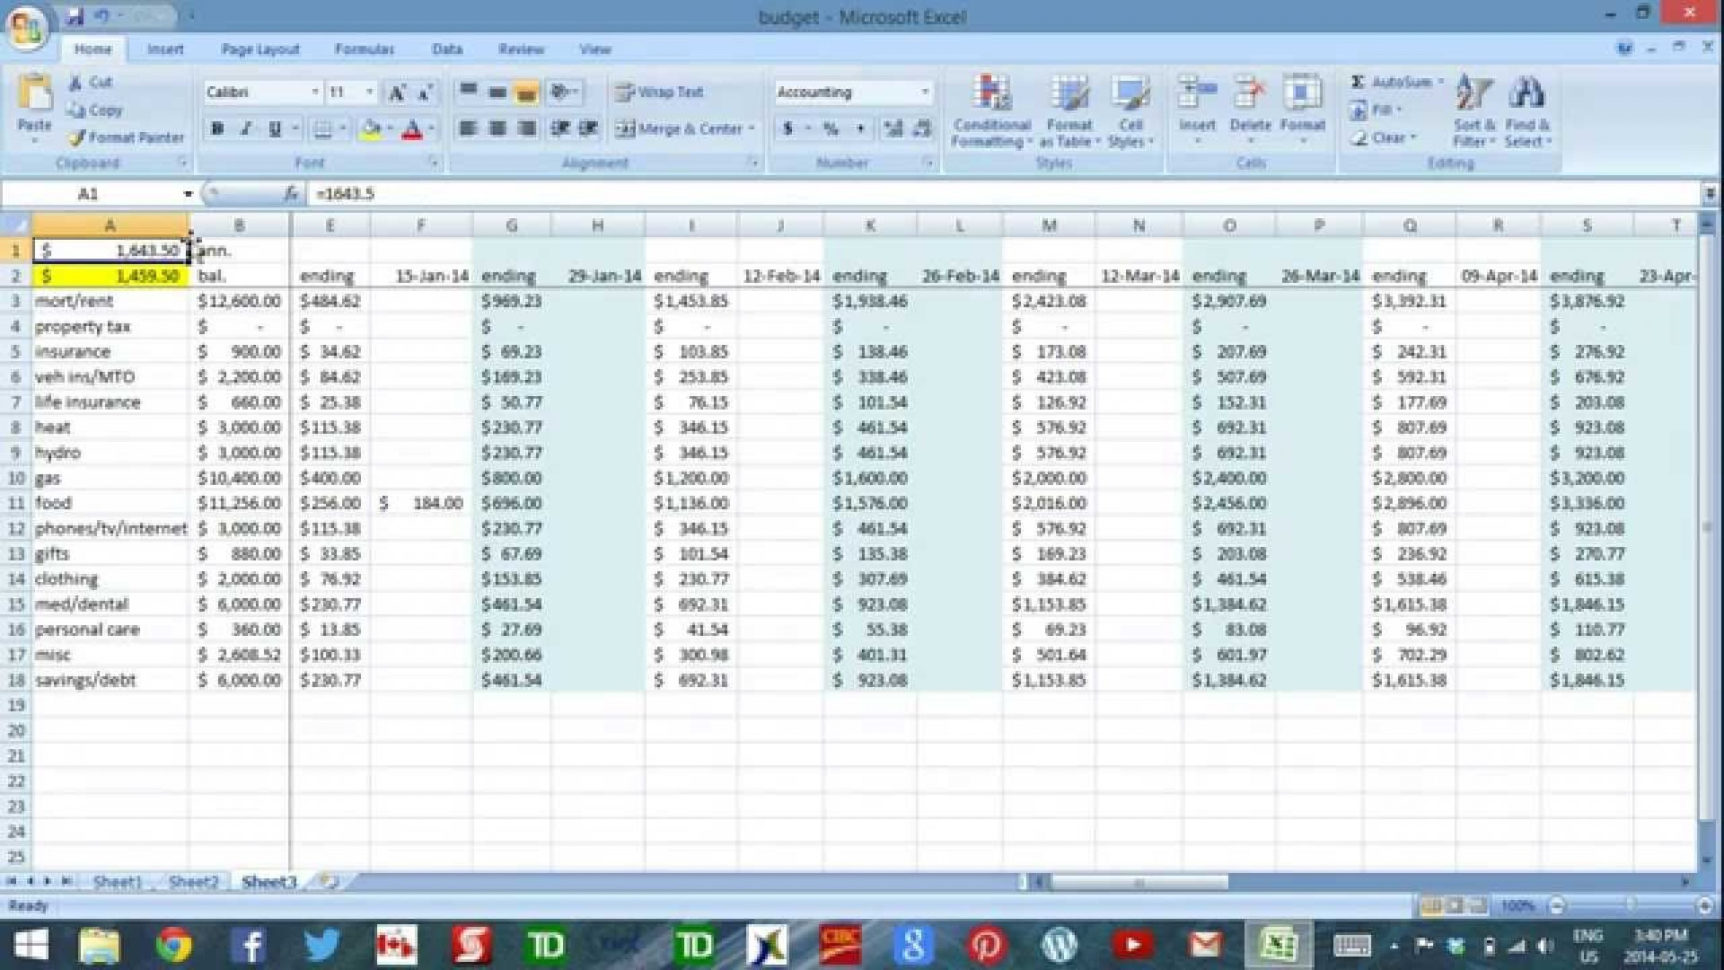Switch to the Formulas ribbon tab
Viewport: 1724px width, 970px height.
(364, 48)
